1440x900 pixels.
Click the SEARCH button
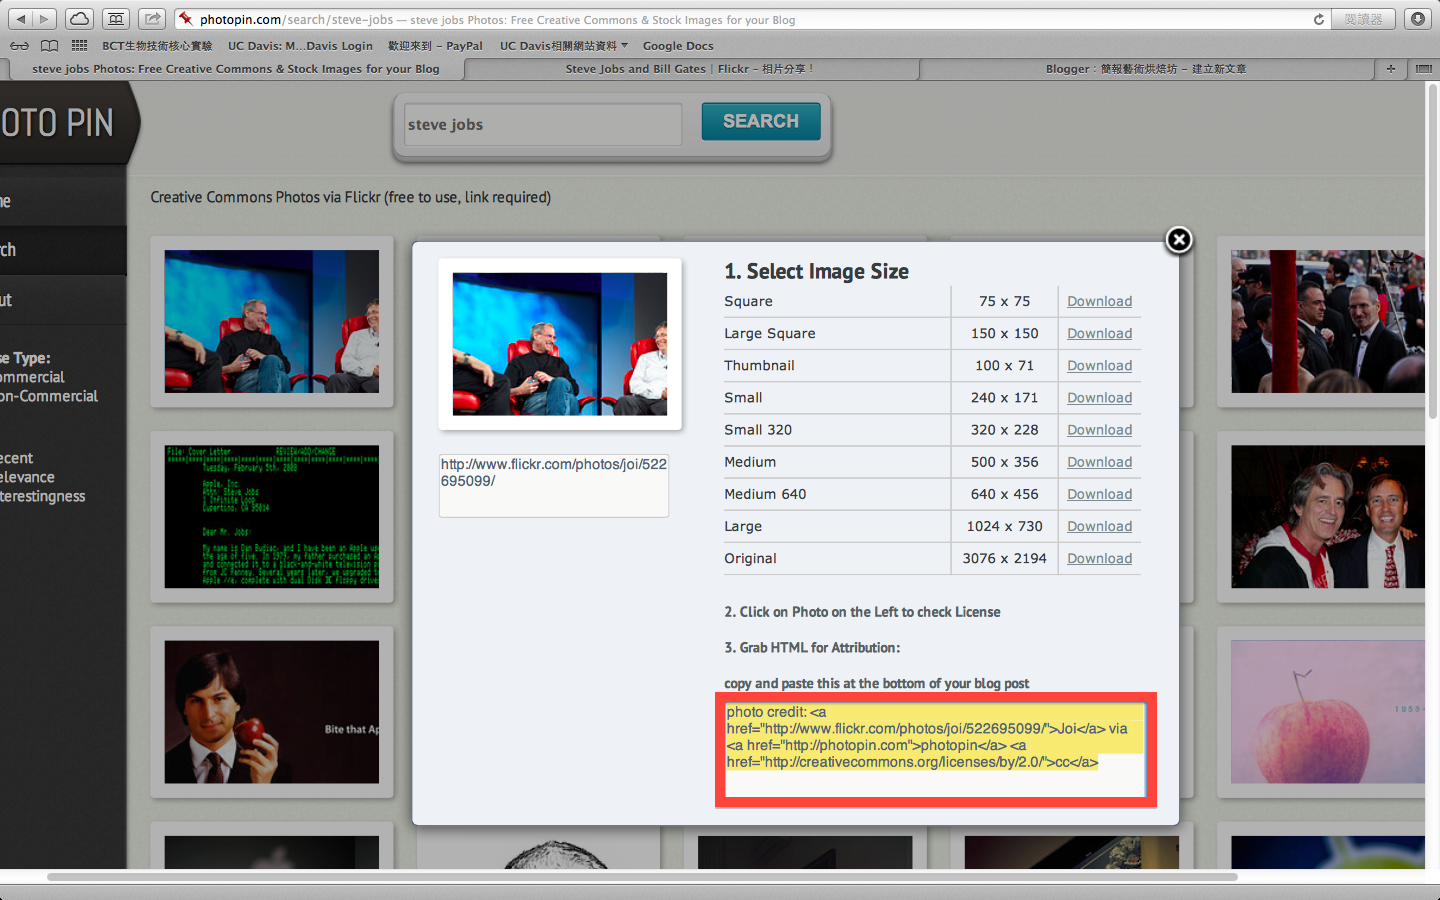tap(761, 121)
